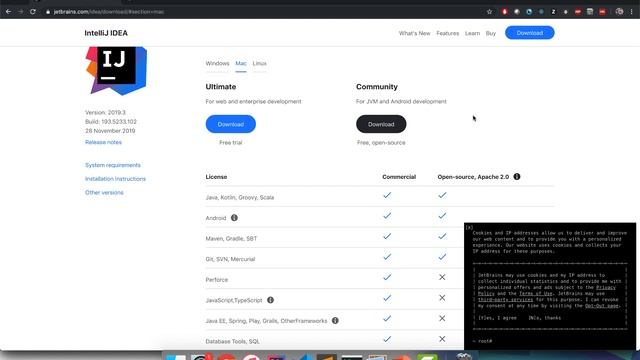640x360 pixels.
Task: Click the 'Version: 2019.3' text
Action: tap(105, 112)
